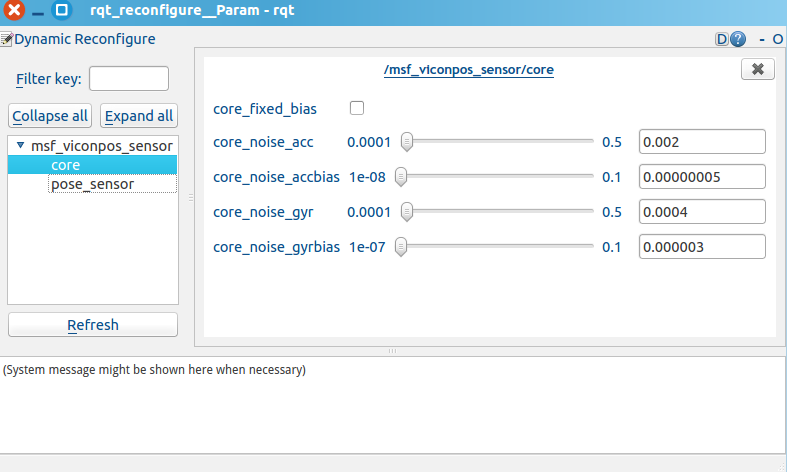This screenshot has width=787, height=472.
Task: Click the Collapse all button
Action: click(50, 116)
